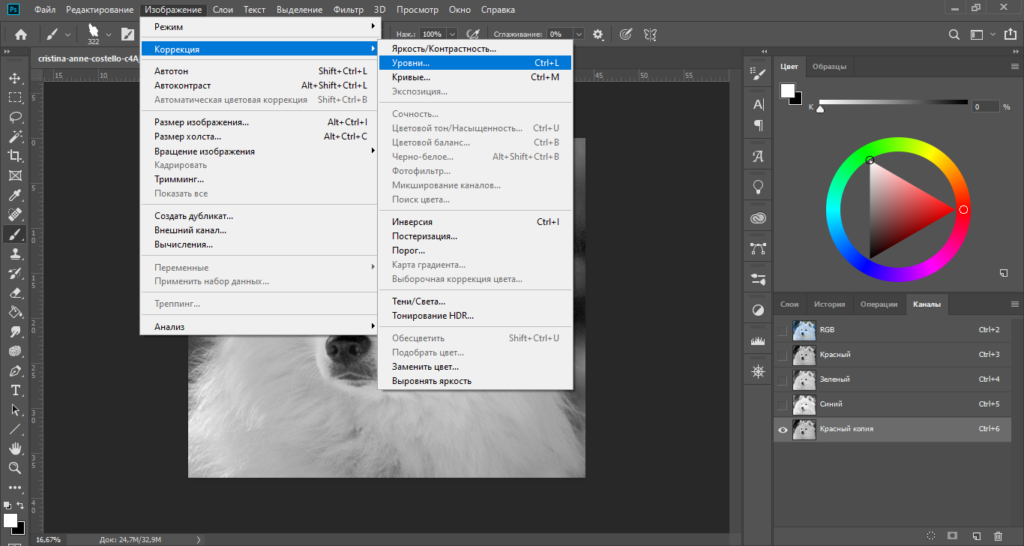Screen dimensions: 1024x546
Task: Select the Horizontal Type tool
Action: click(15, 390)
